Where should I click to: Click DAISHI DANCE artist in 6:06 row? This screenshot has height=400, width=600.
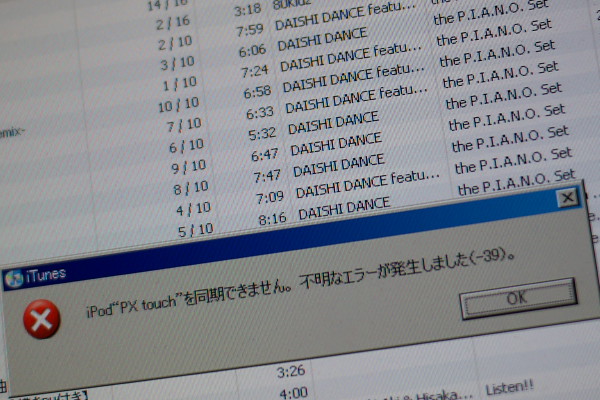[x=323, y=40]
